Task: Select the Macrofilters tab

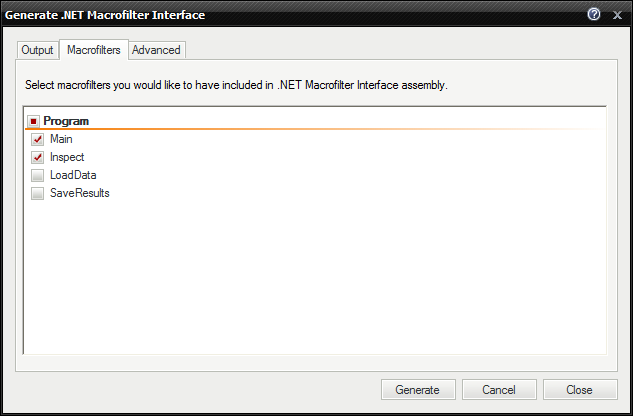Action: [x=94, y=50]
